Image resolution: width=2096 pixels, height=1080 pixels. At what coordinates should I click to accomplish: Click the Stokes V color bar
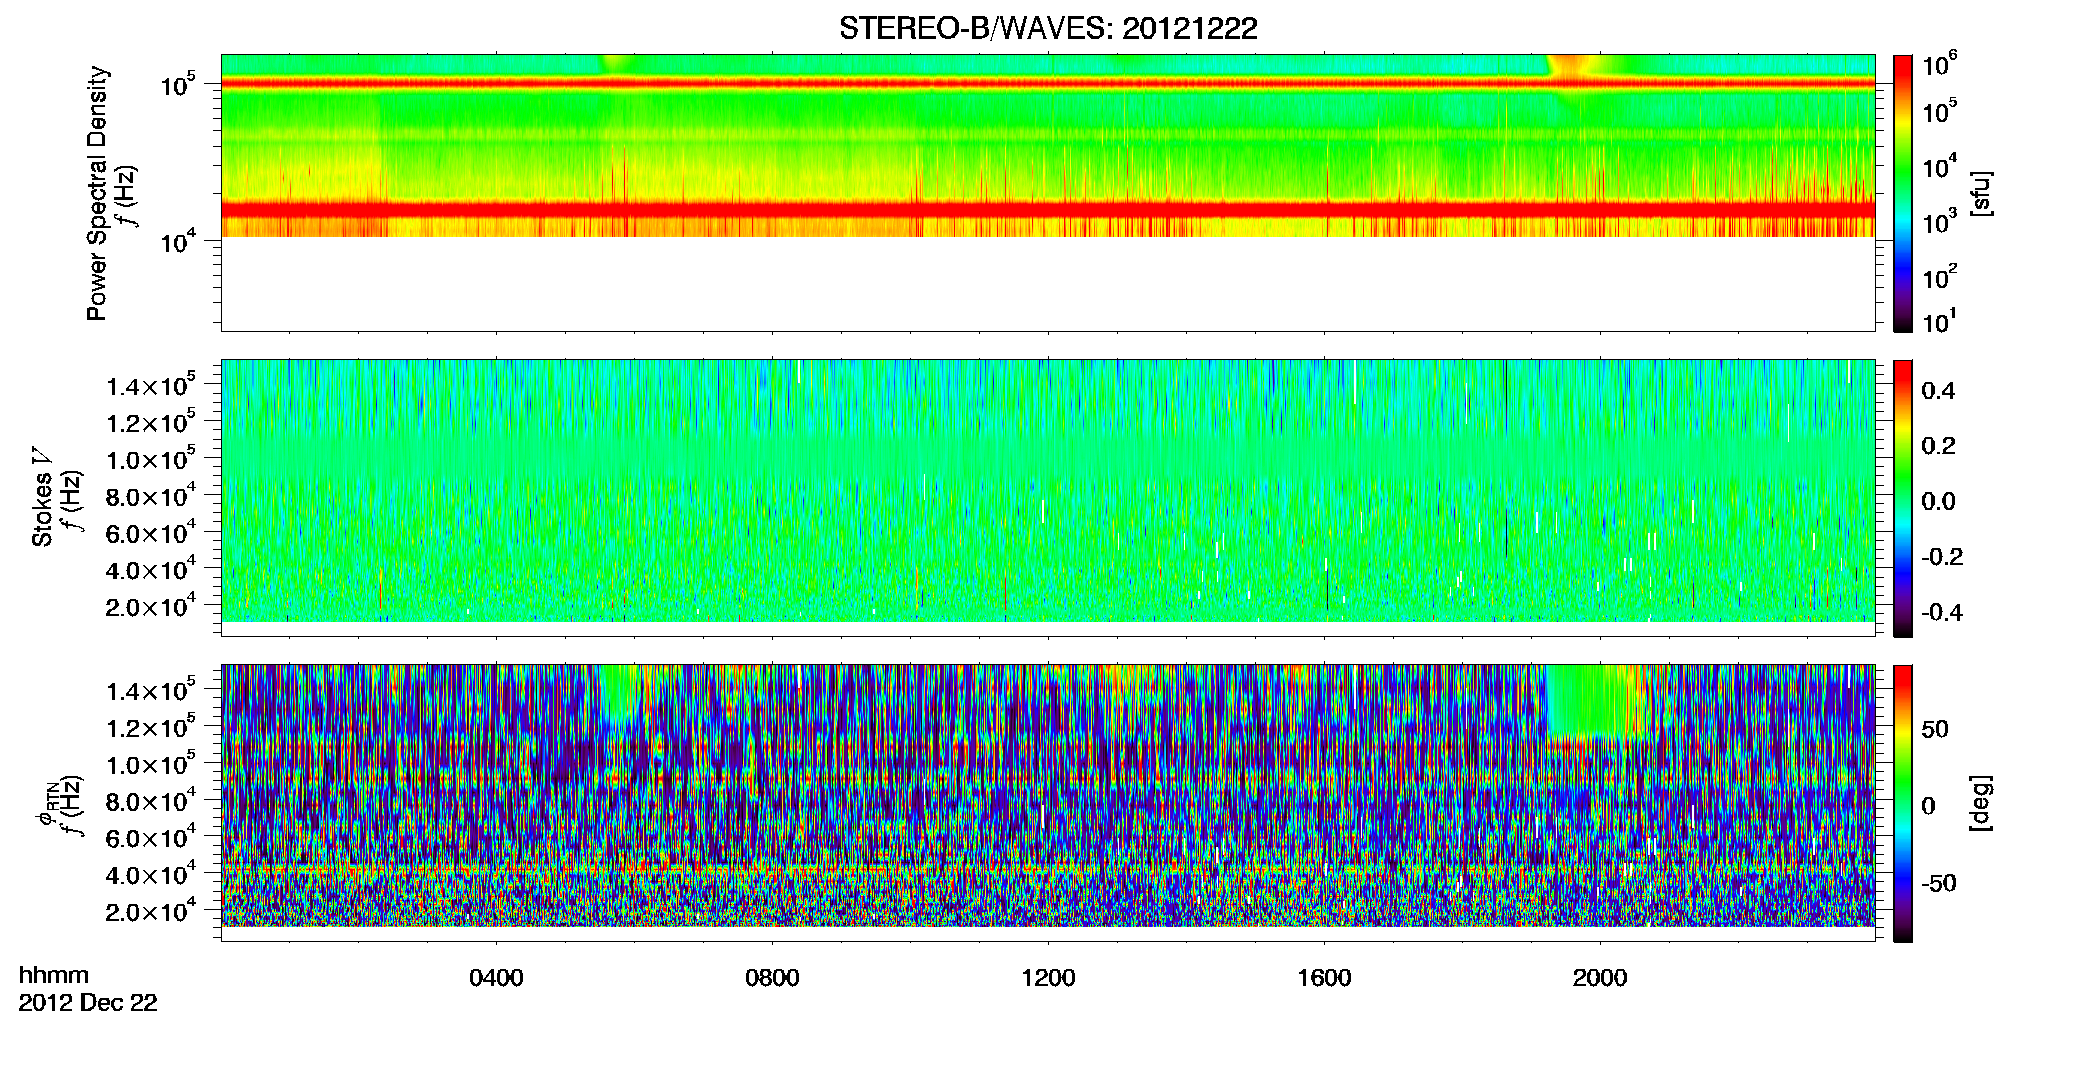(1903, 498)
